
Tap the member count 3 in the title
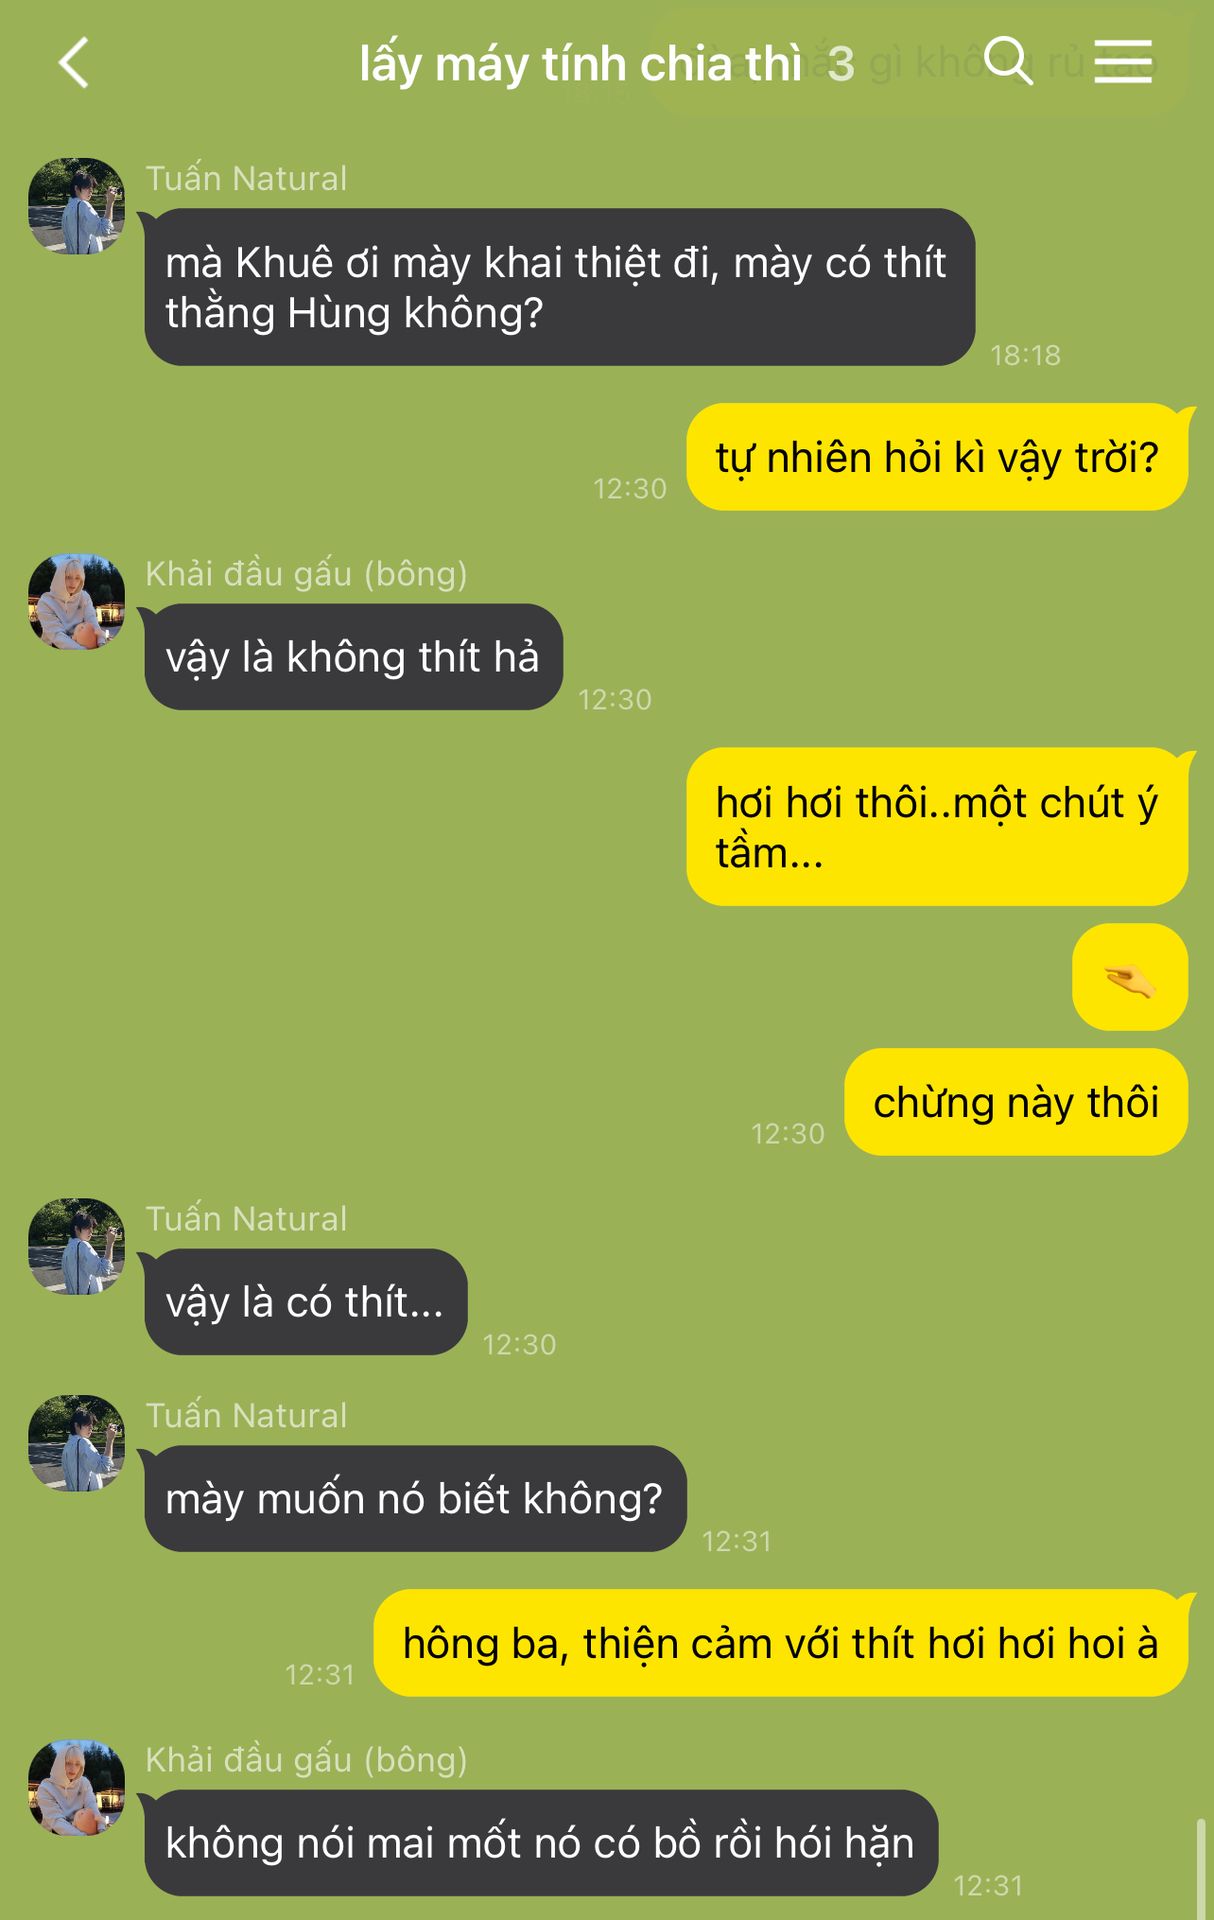(841, 65)
